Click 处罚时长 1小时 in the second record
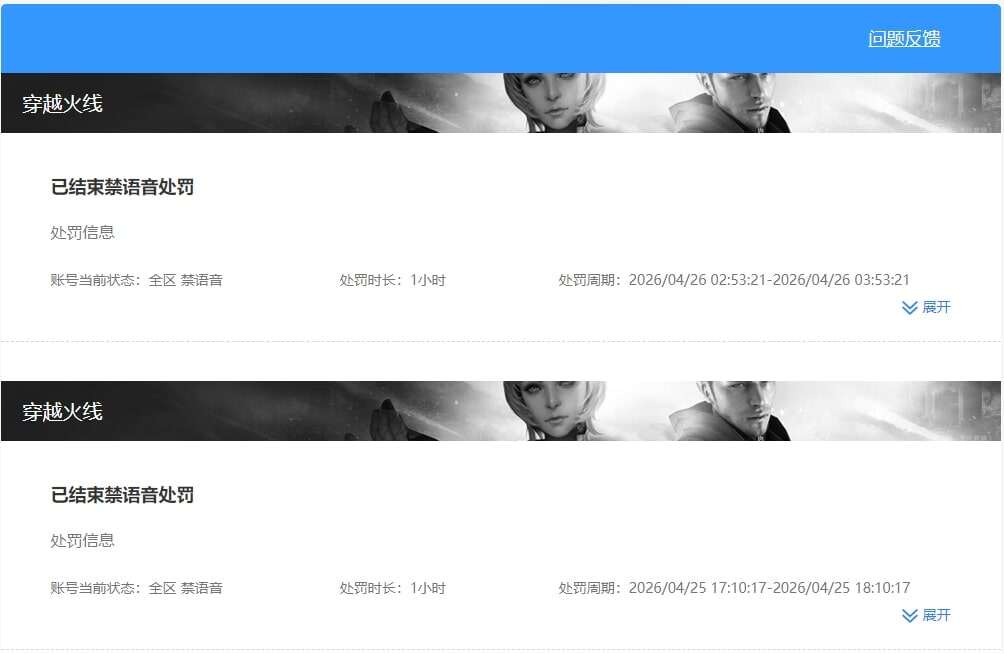Screen dimensions: 1004x654 coord(393,588)
